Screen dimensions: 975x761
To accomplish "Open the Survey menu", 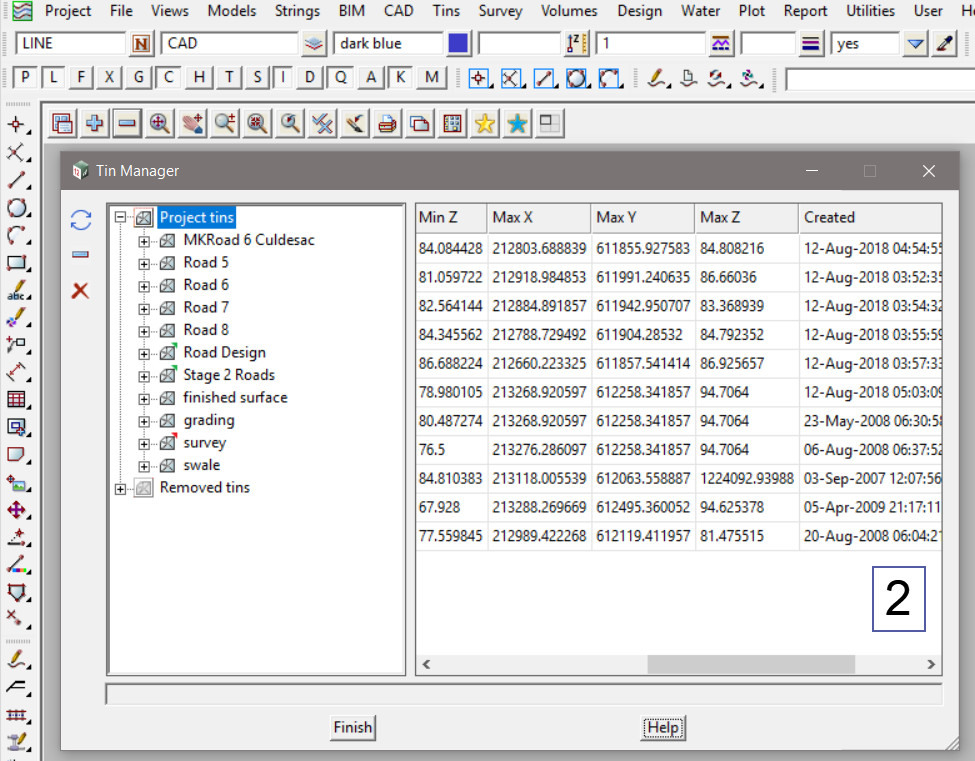I will [x=500, y=11].
